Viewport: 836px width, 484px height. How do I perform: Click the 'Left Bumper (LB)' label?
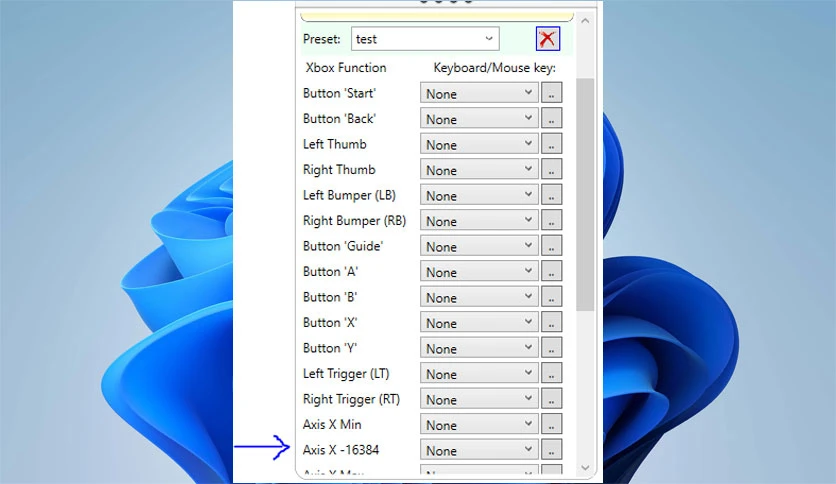tap(349, 195)
